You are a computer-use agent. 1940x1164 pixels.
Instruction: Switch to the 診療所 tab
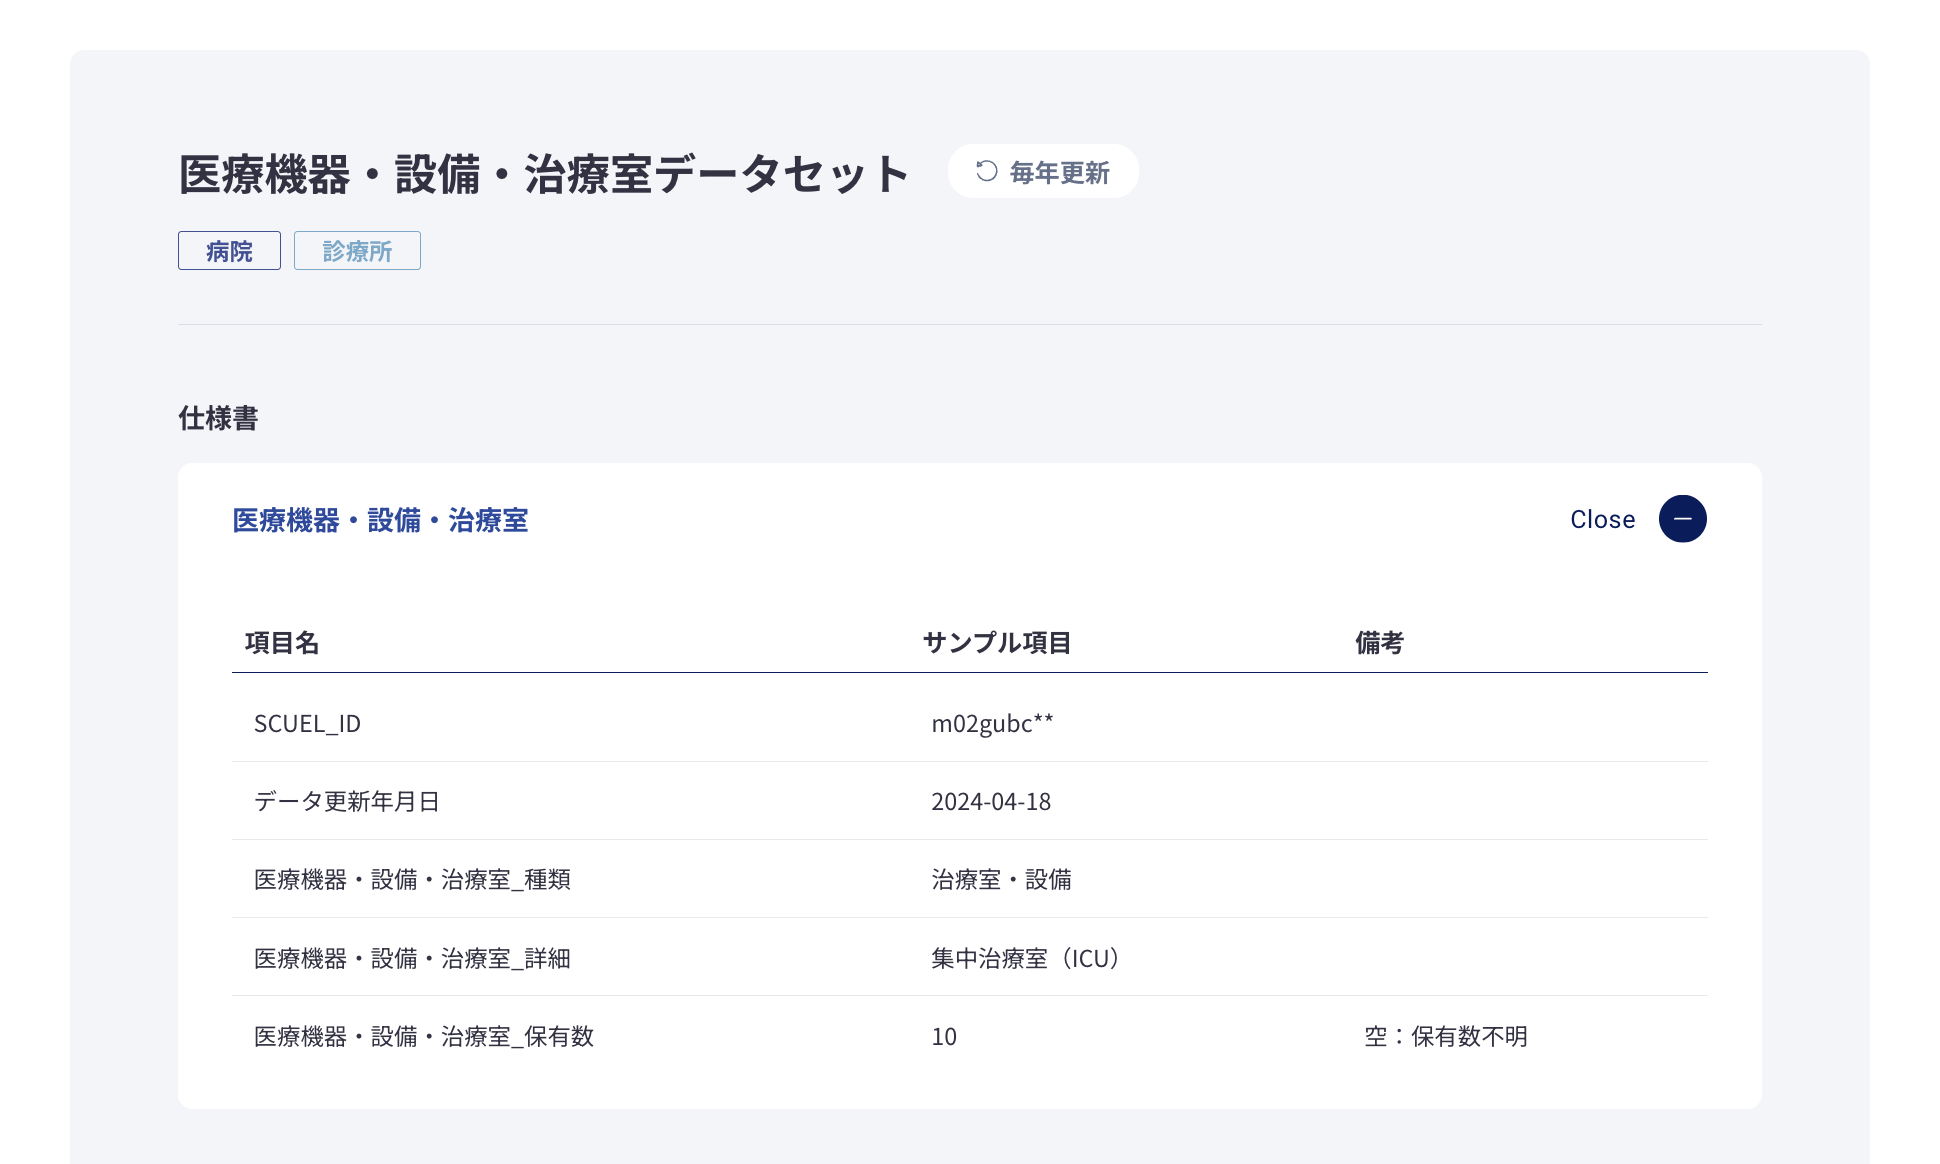[x=357, y=251]
